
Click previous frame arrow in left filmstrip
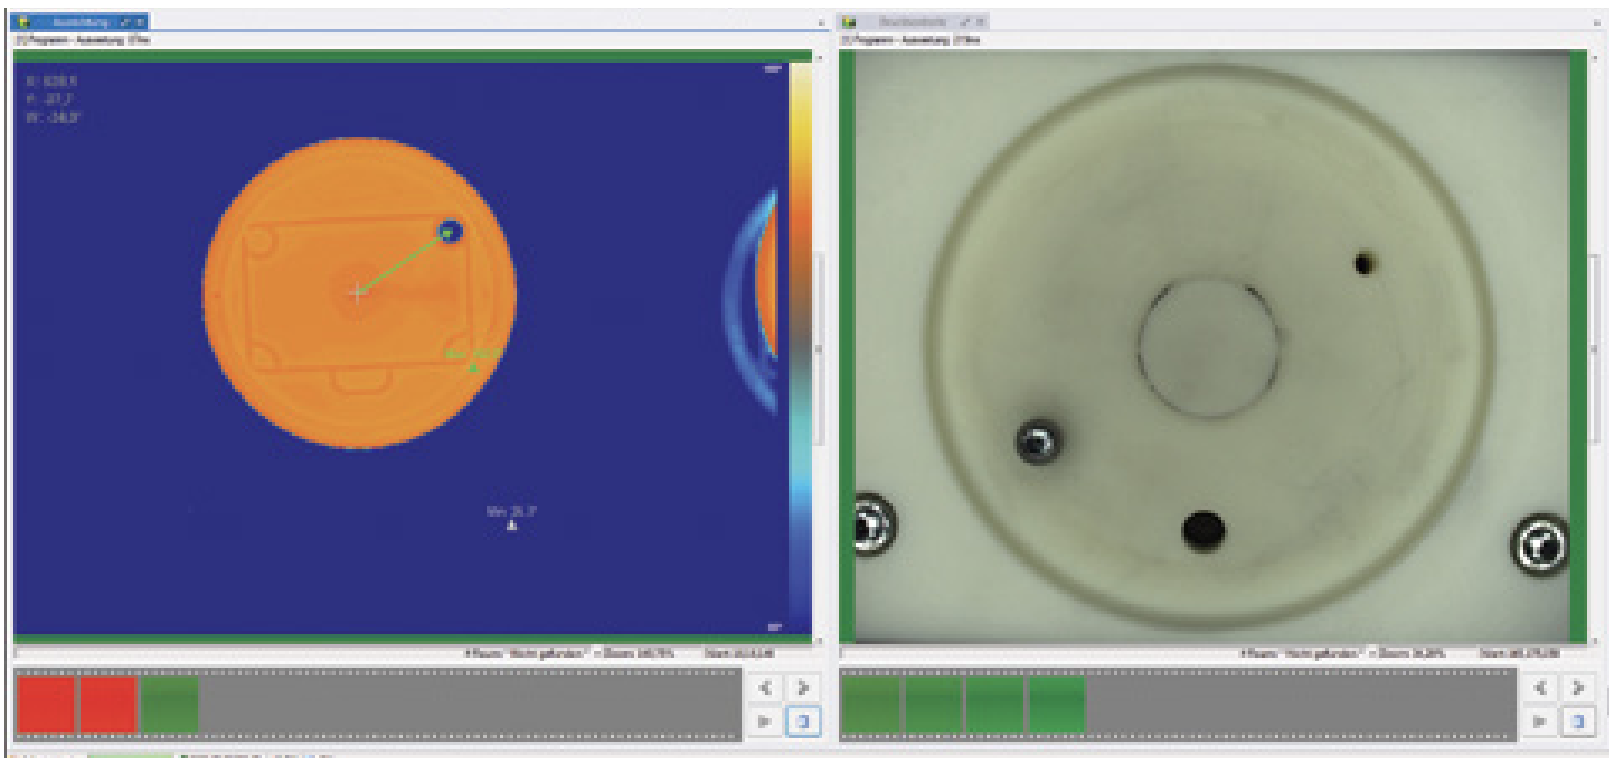766,688
